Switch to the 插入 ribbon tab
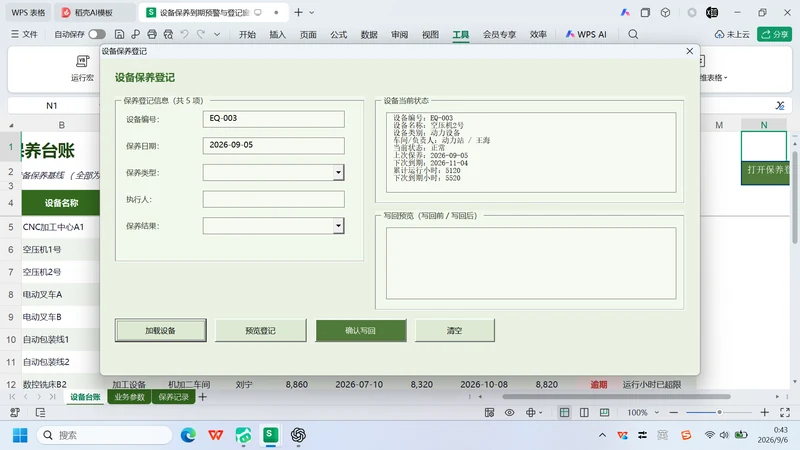800x450 pixels. [278, 34]
